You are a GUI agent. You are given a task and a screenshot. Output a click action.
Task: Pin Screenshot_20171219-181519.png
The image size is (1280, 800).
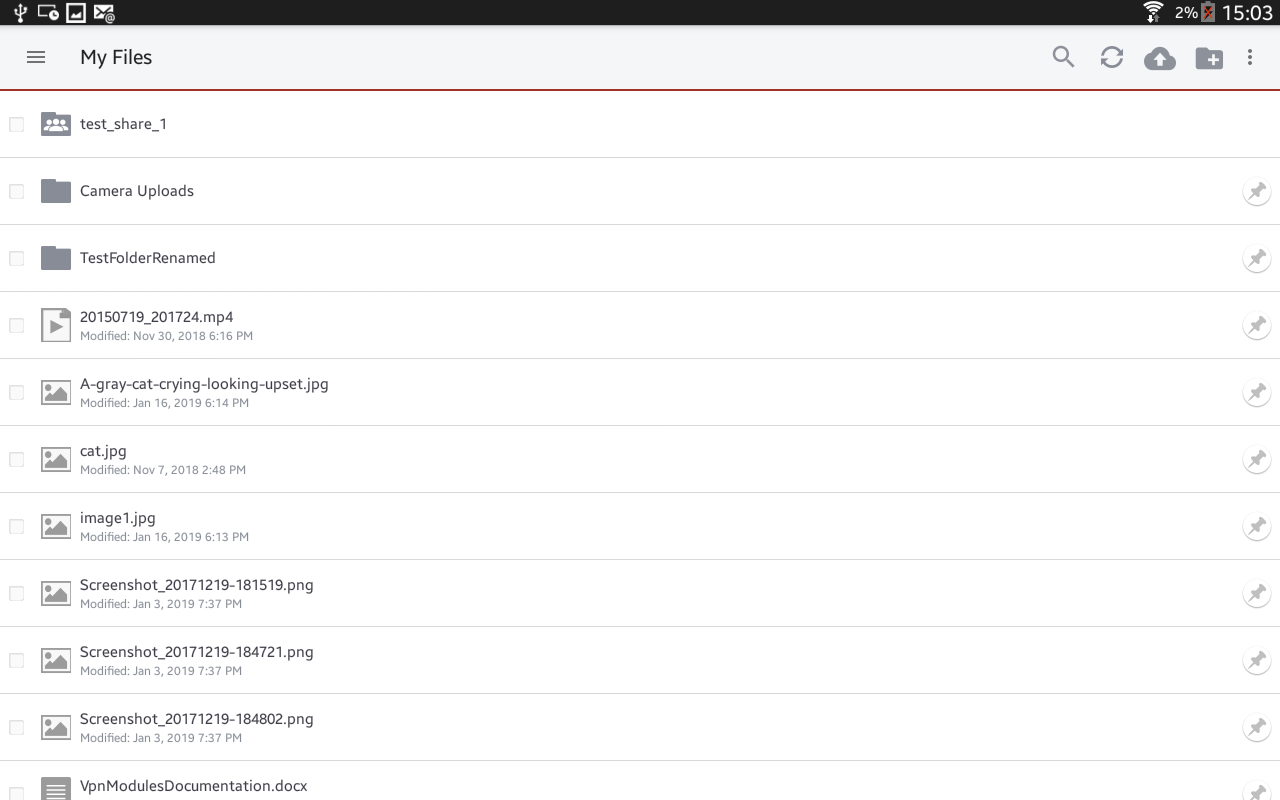[x=1257, y=593]
